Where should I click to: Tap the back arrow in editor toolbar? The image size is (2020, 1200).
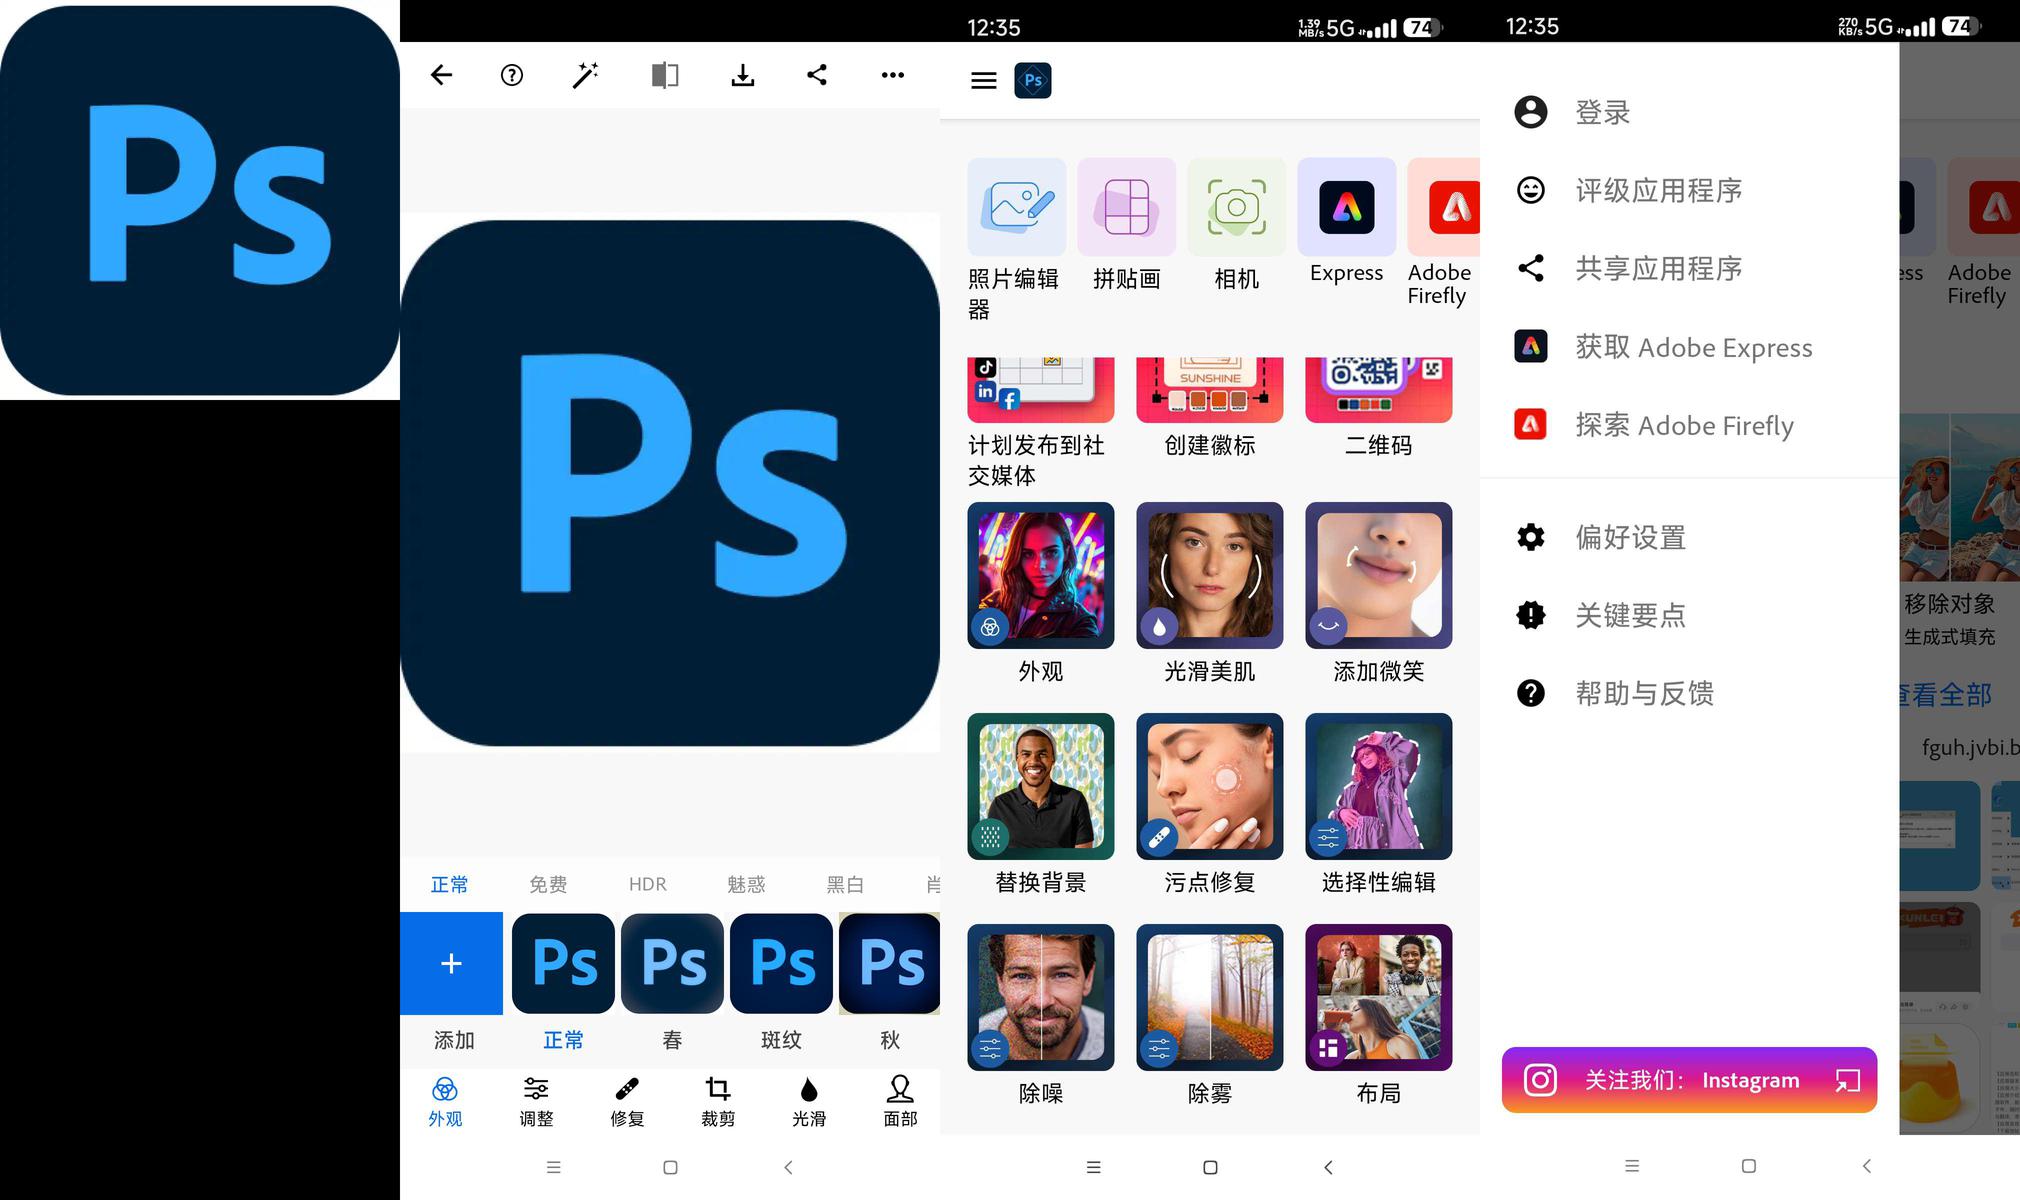441,75
